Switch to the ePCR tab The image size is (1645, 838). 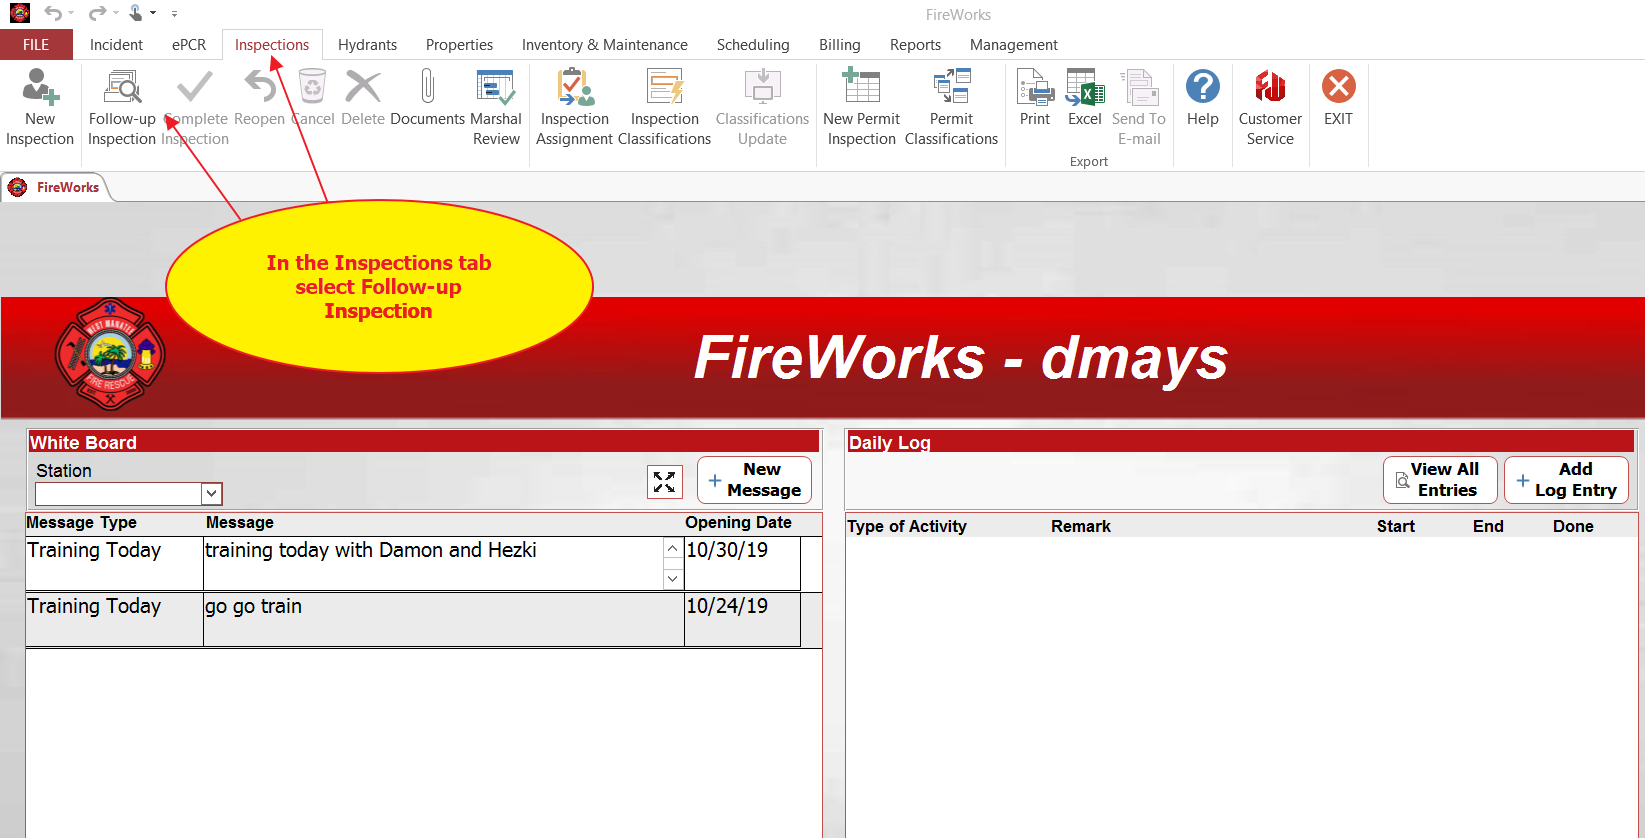pos(189,45)
